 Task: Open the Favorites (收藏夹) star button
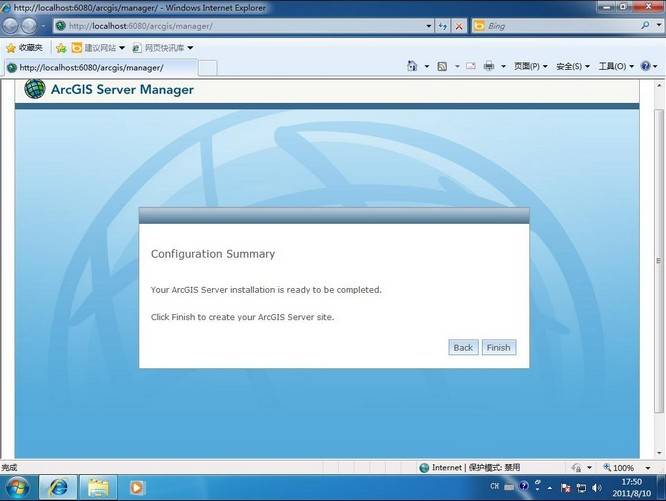pyautogui.click(x=25, y=48)
